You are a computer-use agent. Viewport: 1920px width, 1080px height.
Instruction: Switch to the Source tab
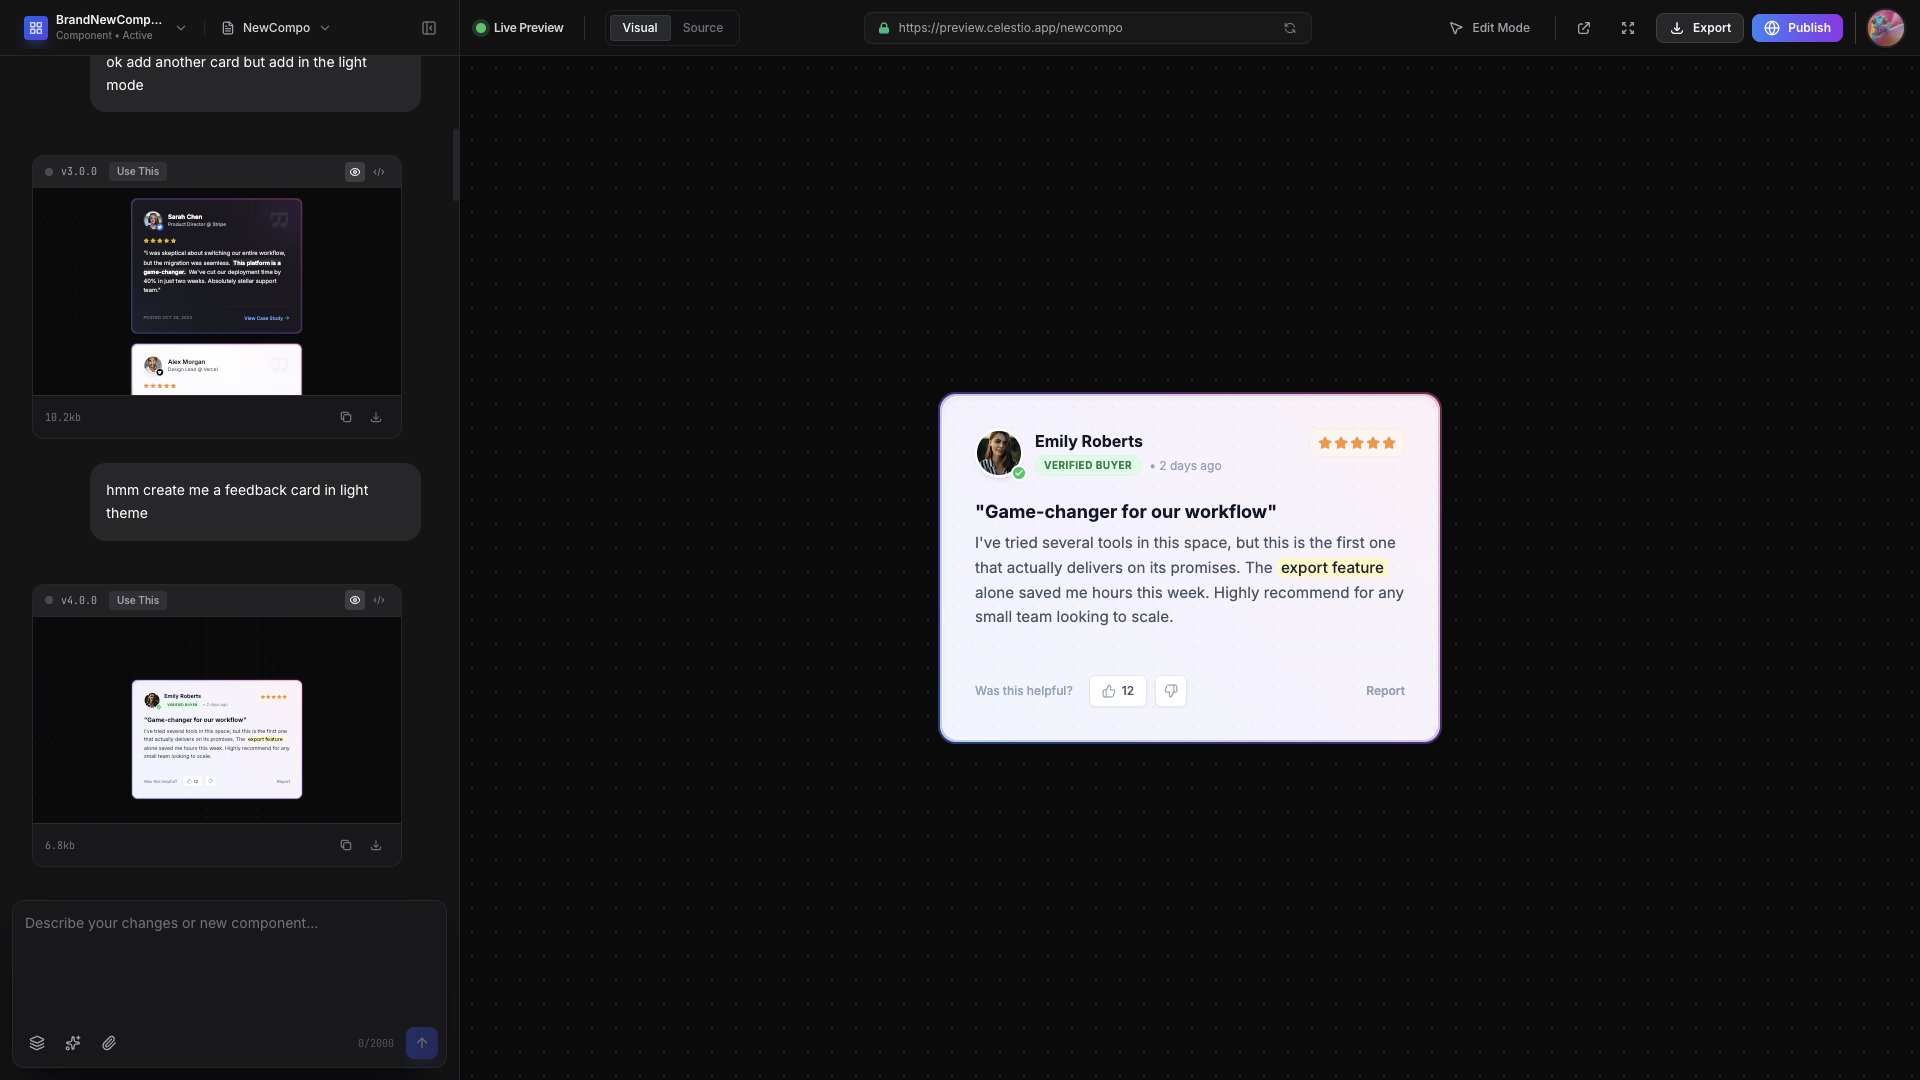pos(702,28)
